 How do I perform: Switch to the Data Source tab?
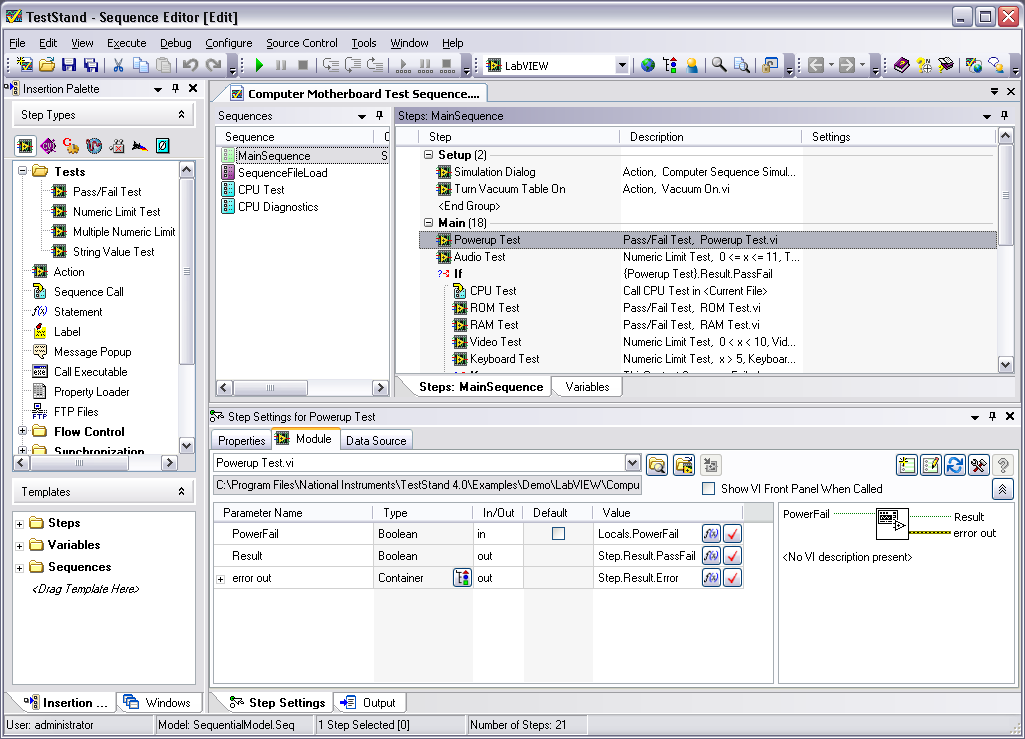(376, 440)
